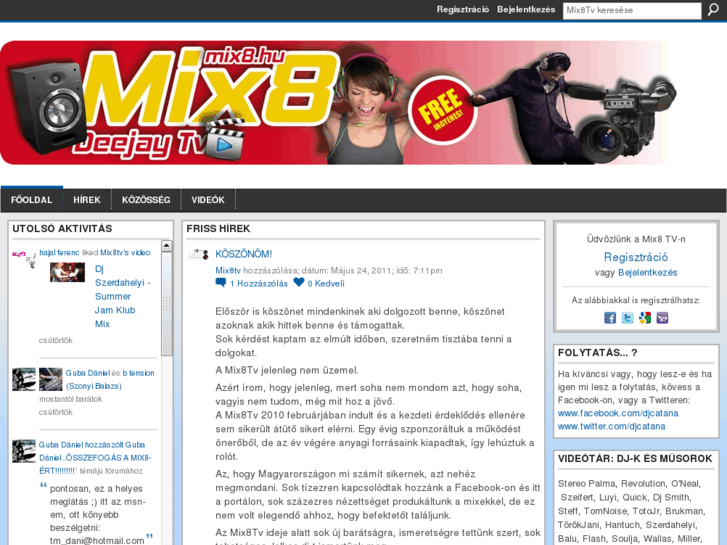Open the 1 Hozzászólás link
727x545 pixels.
click(259, 283)
